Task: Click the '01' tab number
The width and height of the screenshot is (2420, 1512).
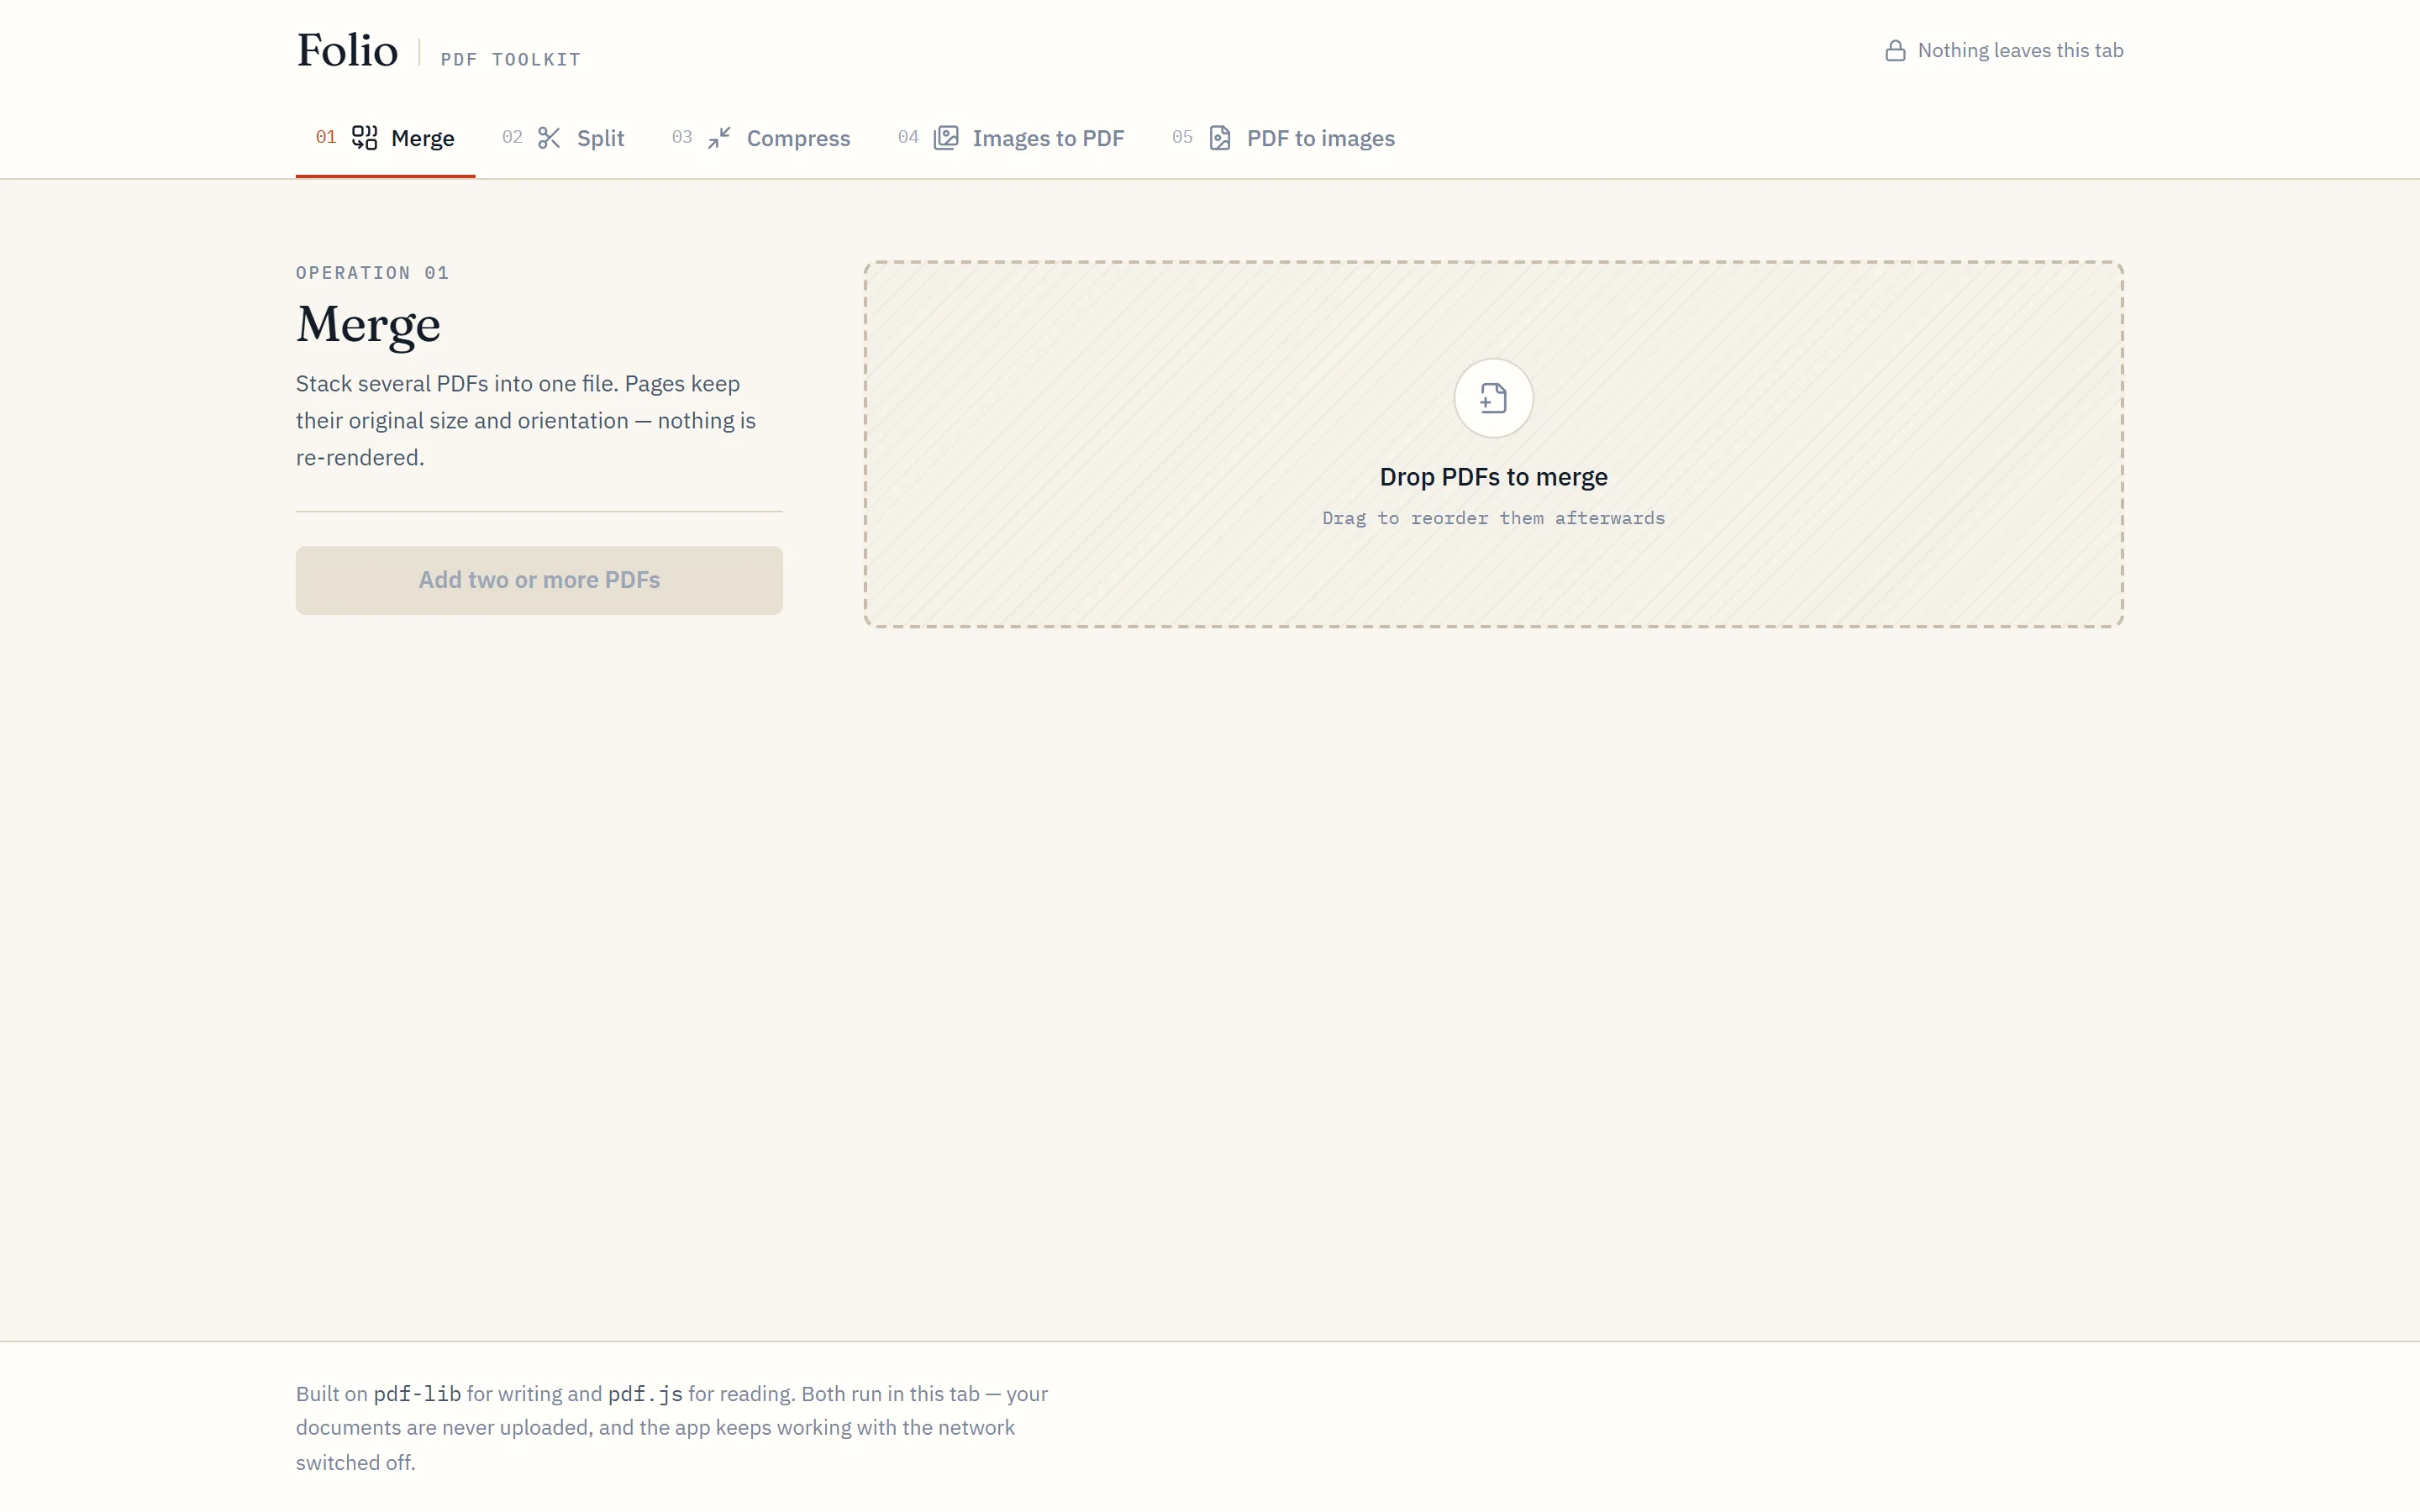Action: (326, 137)
